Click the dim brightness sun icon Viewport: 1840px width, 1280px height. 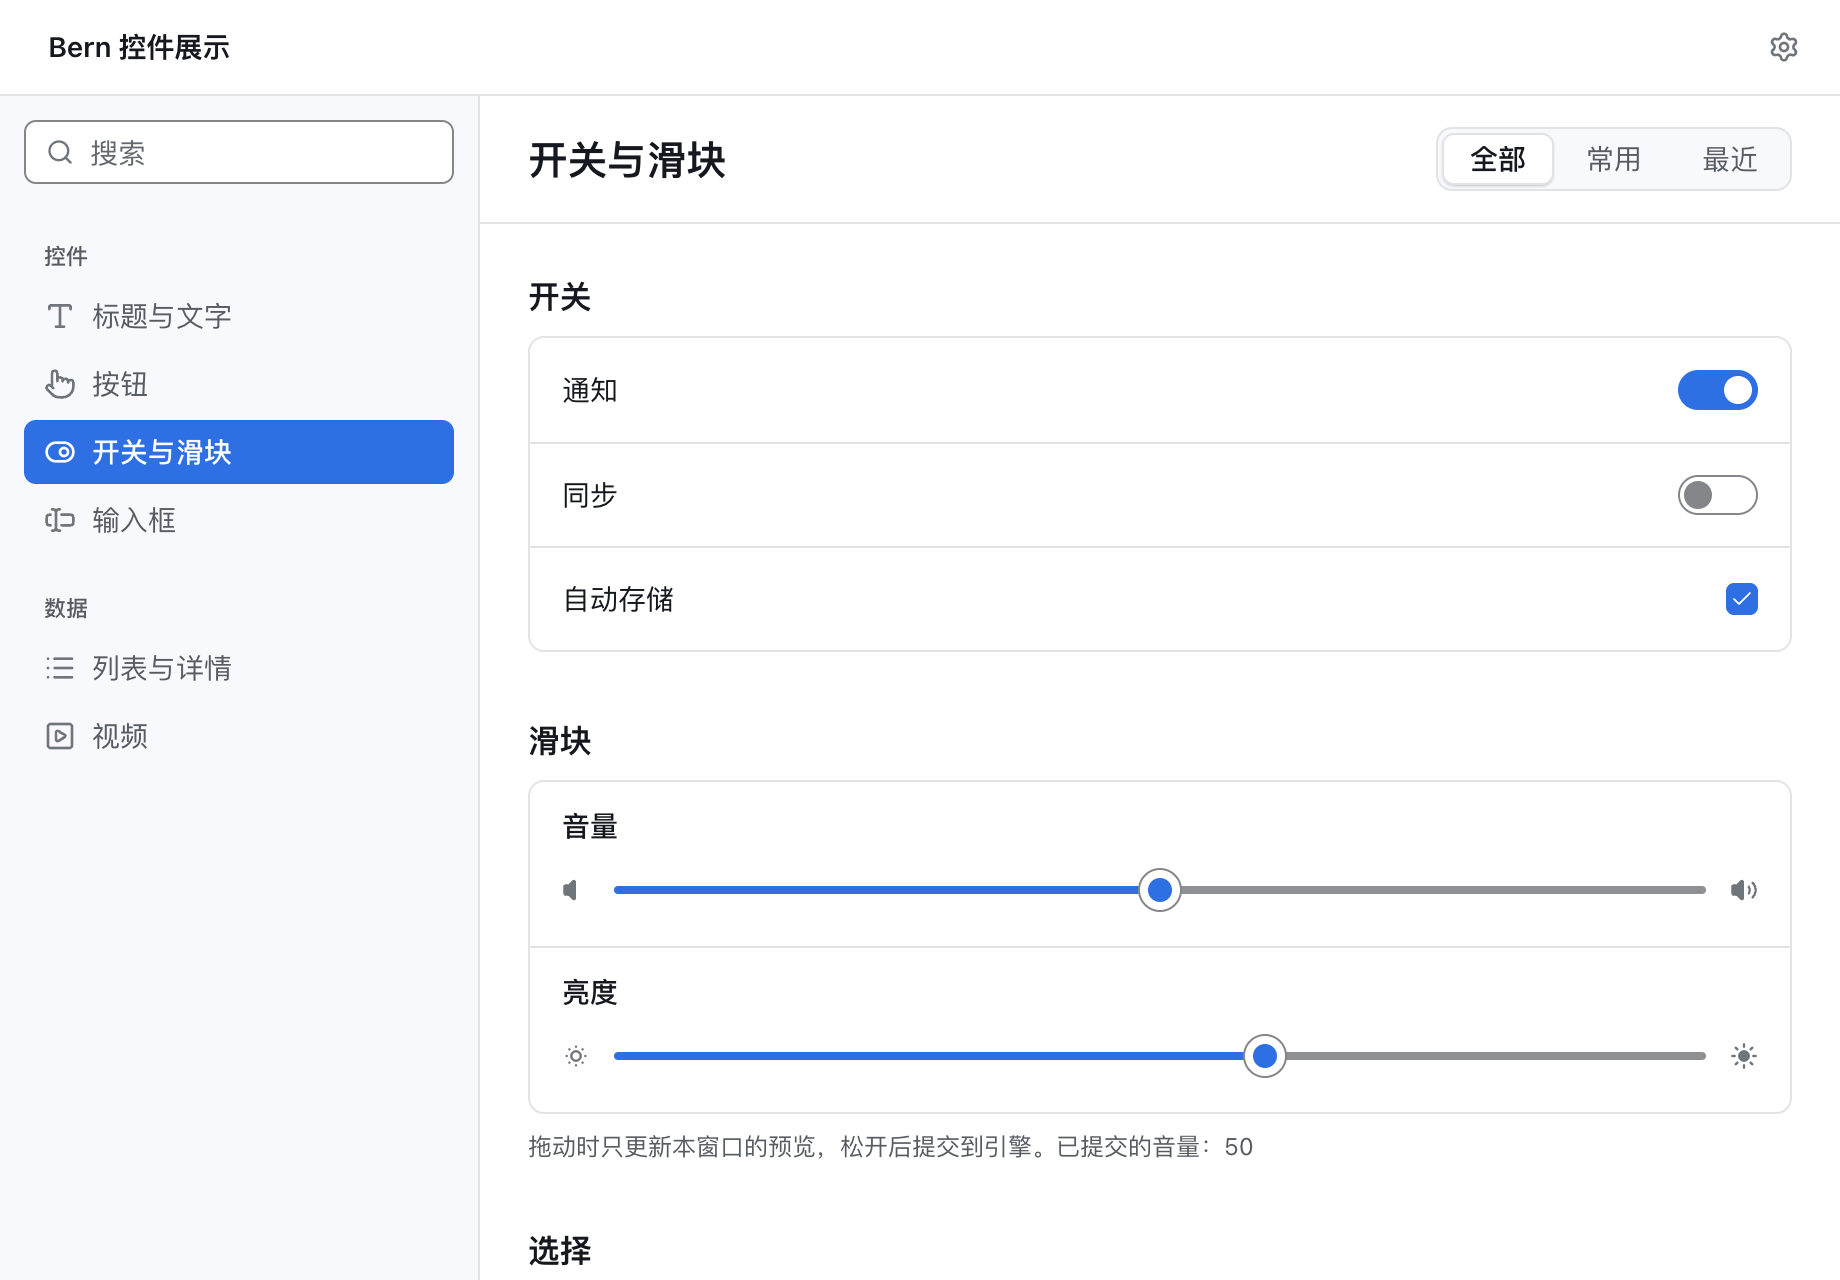[x=576, y=1056]
